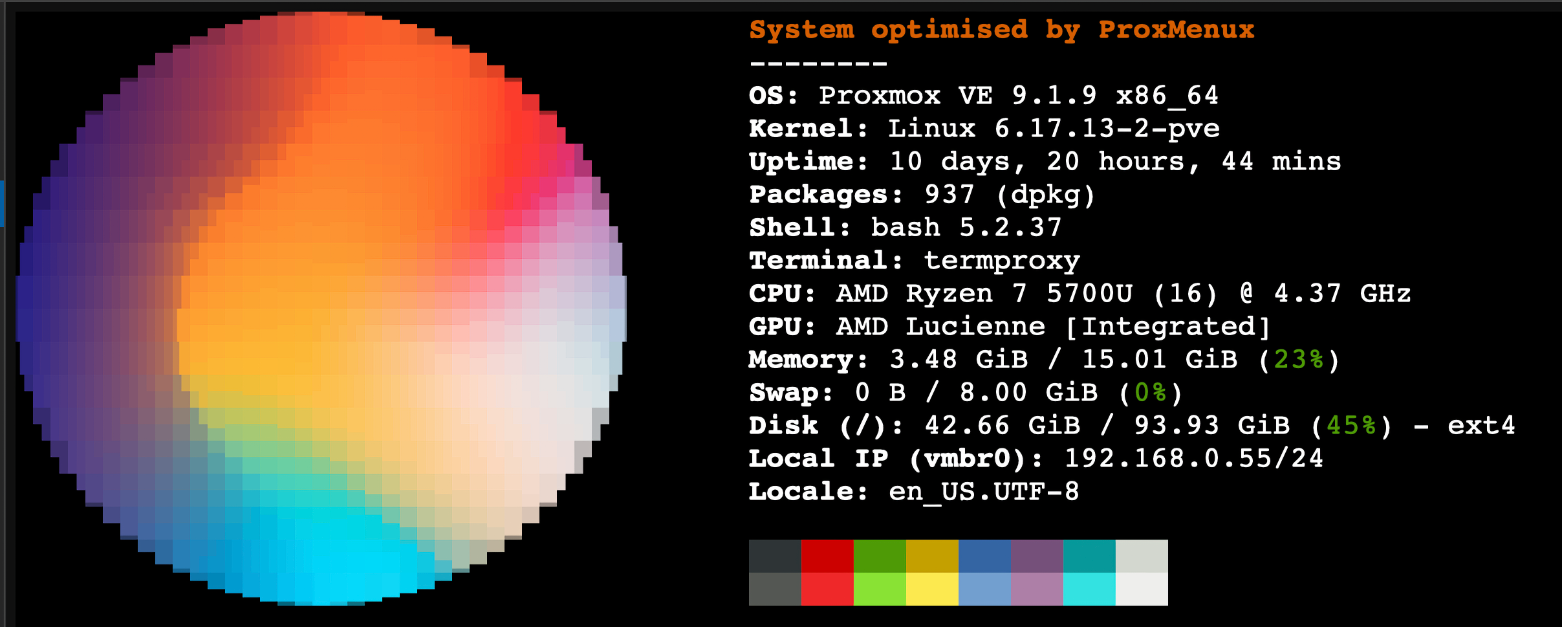The height and width of the screenshot is (627, 1562).
Task: Click the green "0%" swap percentage
Action: (1150, 392)
